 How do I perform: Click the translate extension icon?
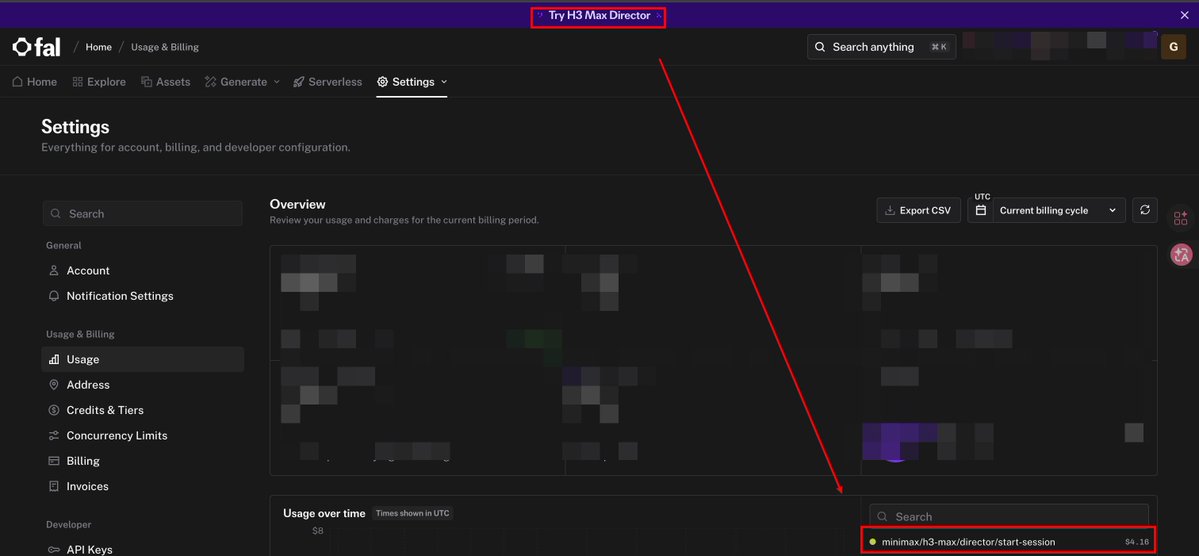tap(1181, 255)
